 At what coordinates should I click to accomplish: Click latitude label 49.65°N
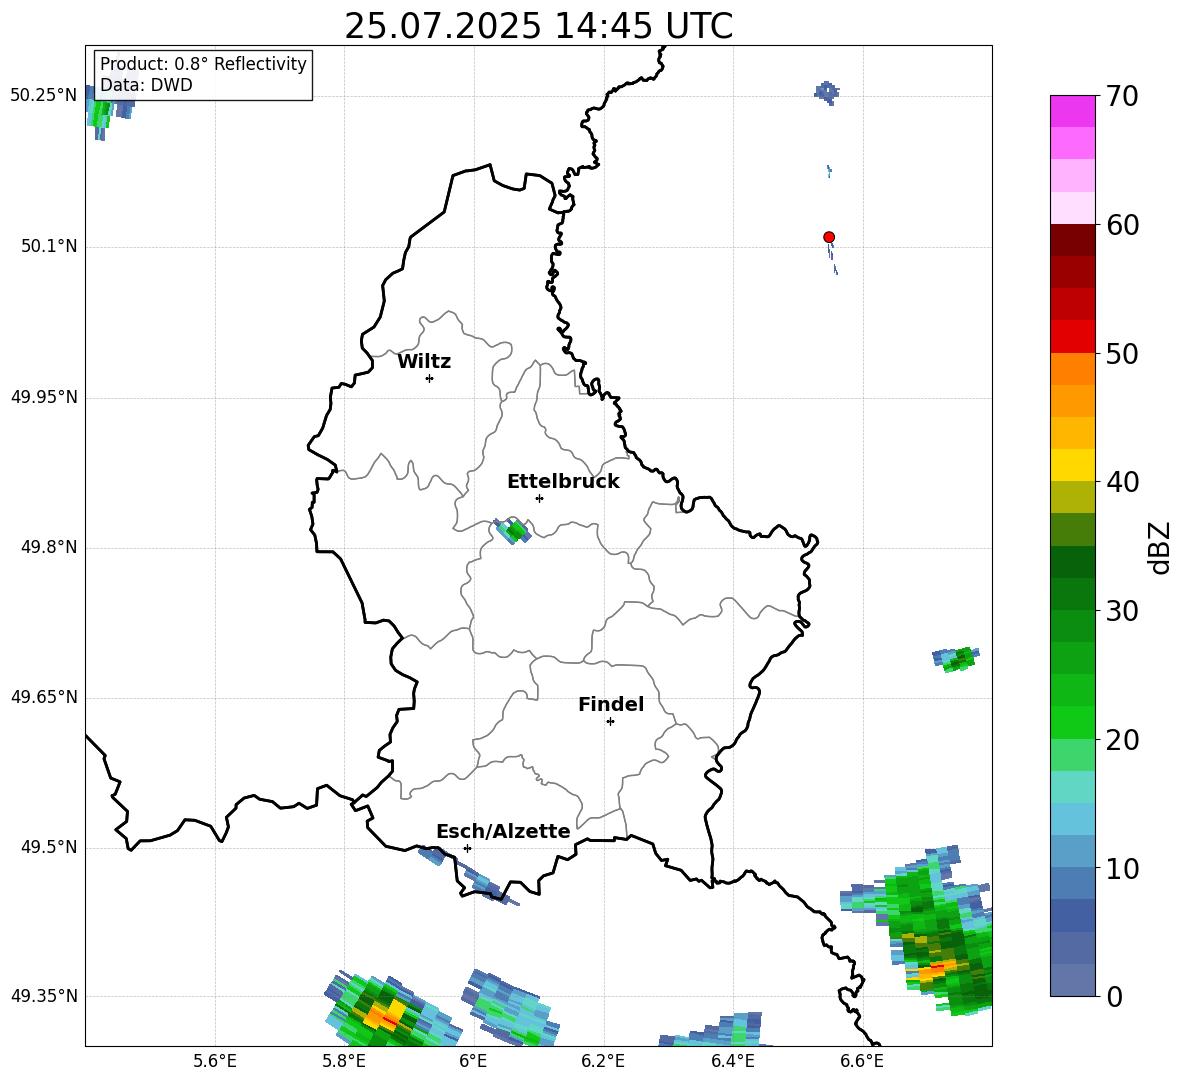[44, 697]
